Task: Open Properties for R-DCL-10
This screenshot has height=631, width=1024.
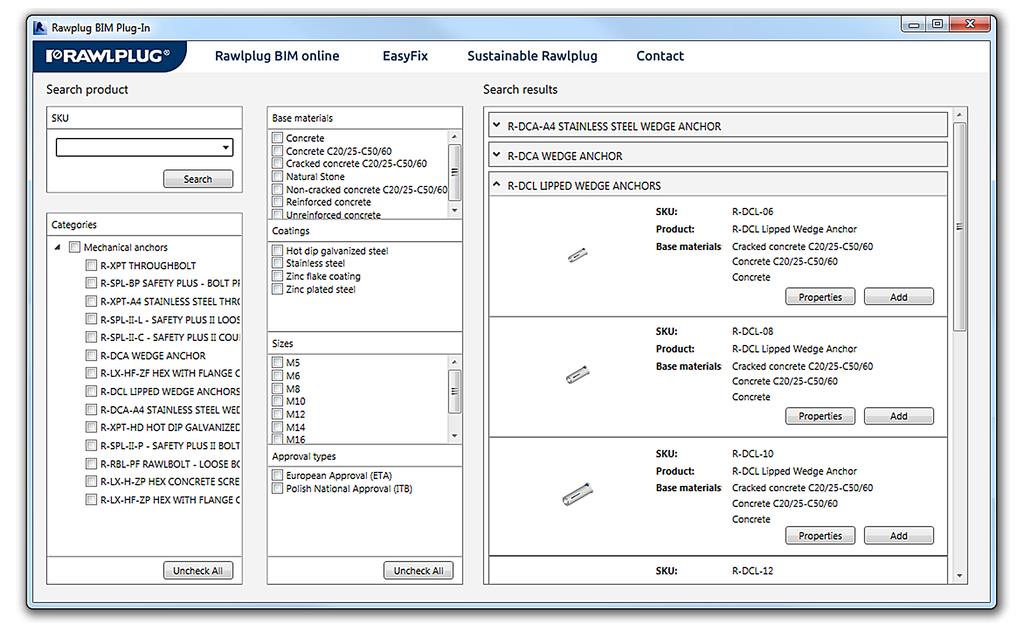Action: coord(820,536)
